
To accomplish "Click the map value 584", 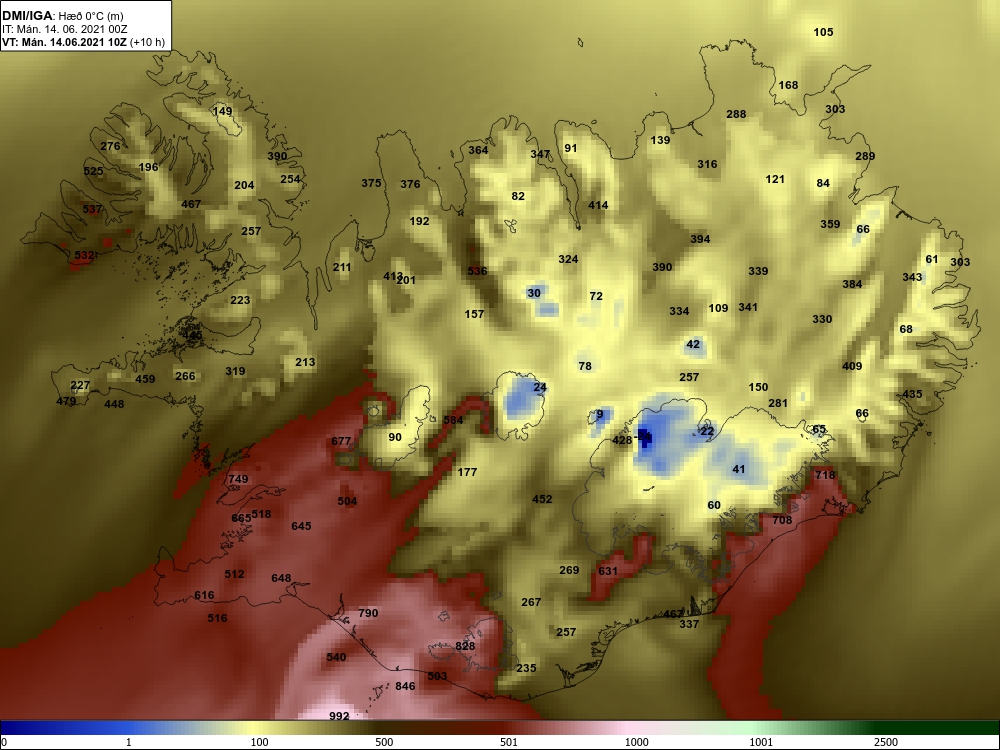I will tap(453, 420).
